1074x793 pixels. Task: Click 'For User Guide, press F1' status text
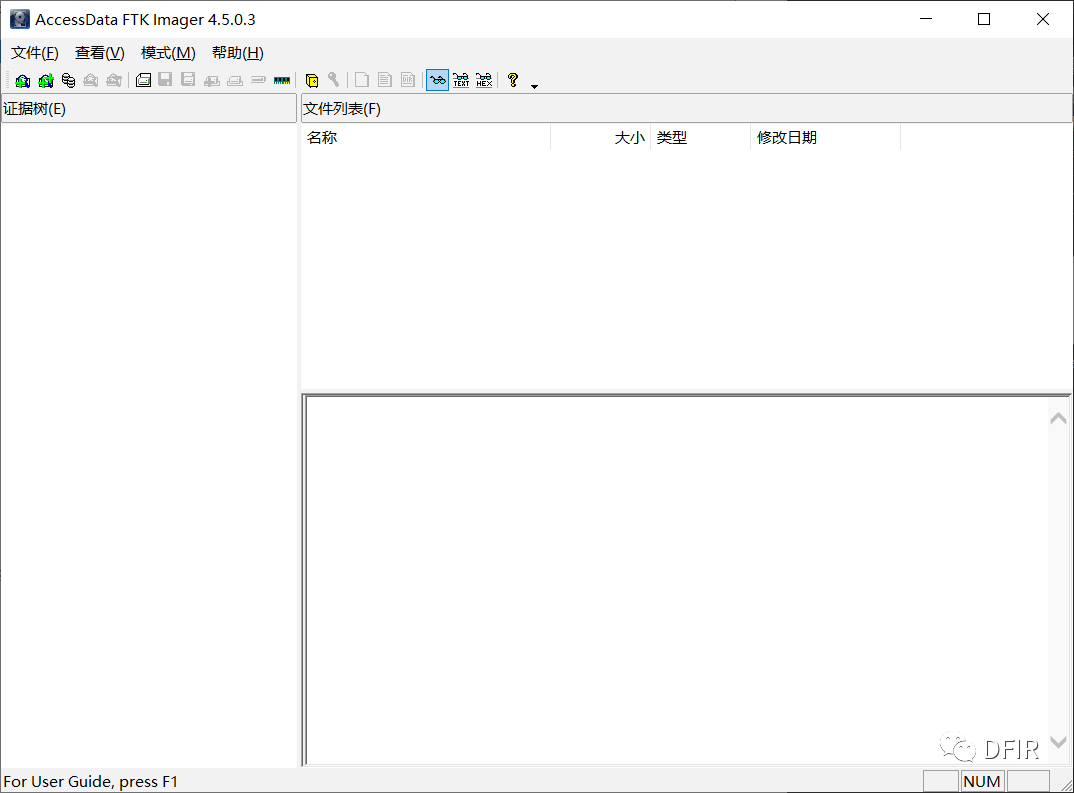(90, 781)
